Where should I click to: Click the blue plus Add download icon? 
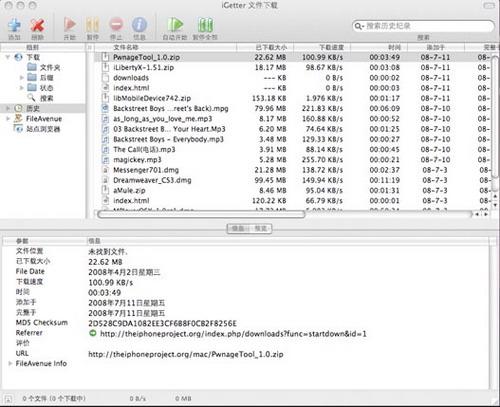coord(14,25)
